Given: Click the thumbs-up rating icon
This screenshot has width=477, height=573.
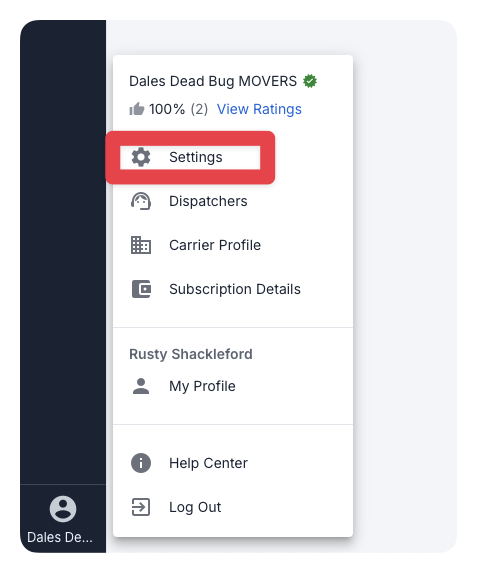Looking at the screenshot, I should 137,109.
